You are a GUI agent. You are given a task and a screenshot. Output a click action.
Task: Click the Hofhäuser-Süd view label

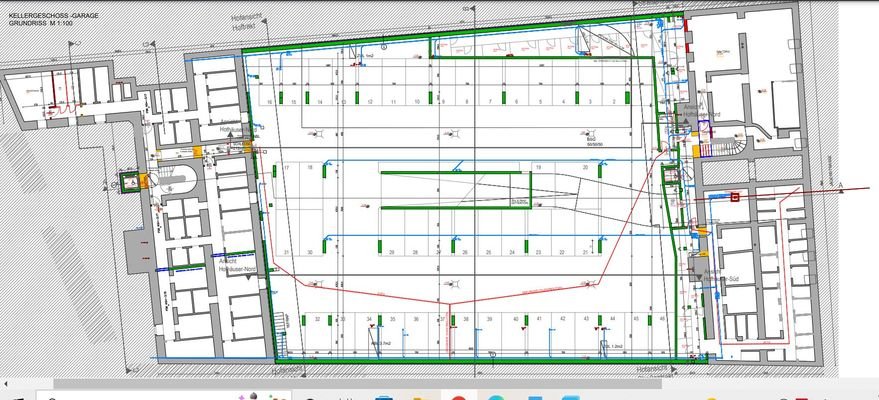719,279
